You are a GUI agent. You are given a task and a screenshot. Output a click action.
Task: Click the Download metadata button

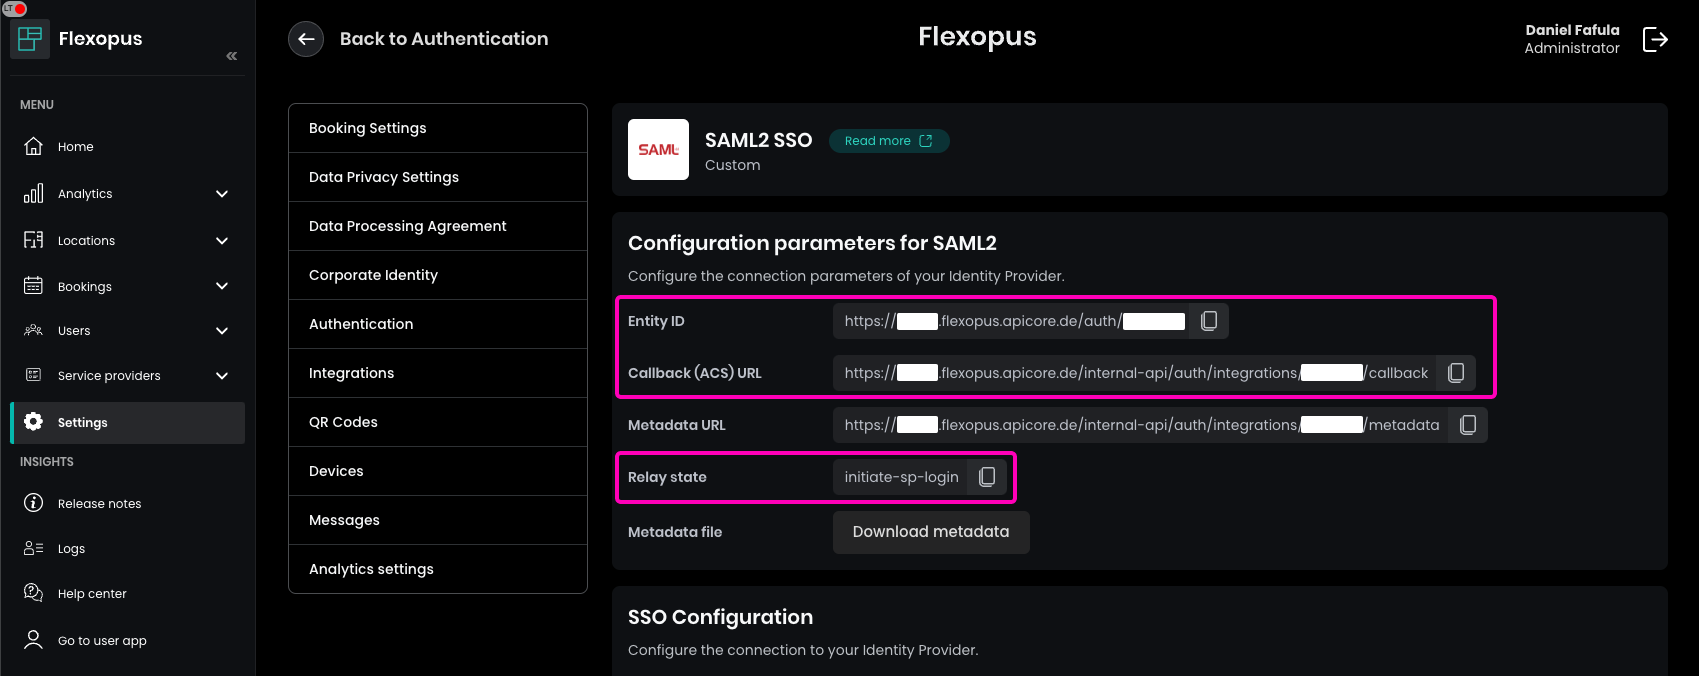pyautogui.click(x=930, y=532)
